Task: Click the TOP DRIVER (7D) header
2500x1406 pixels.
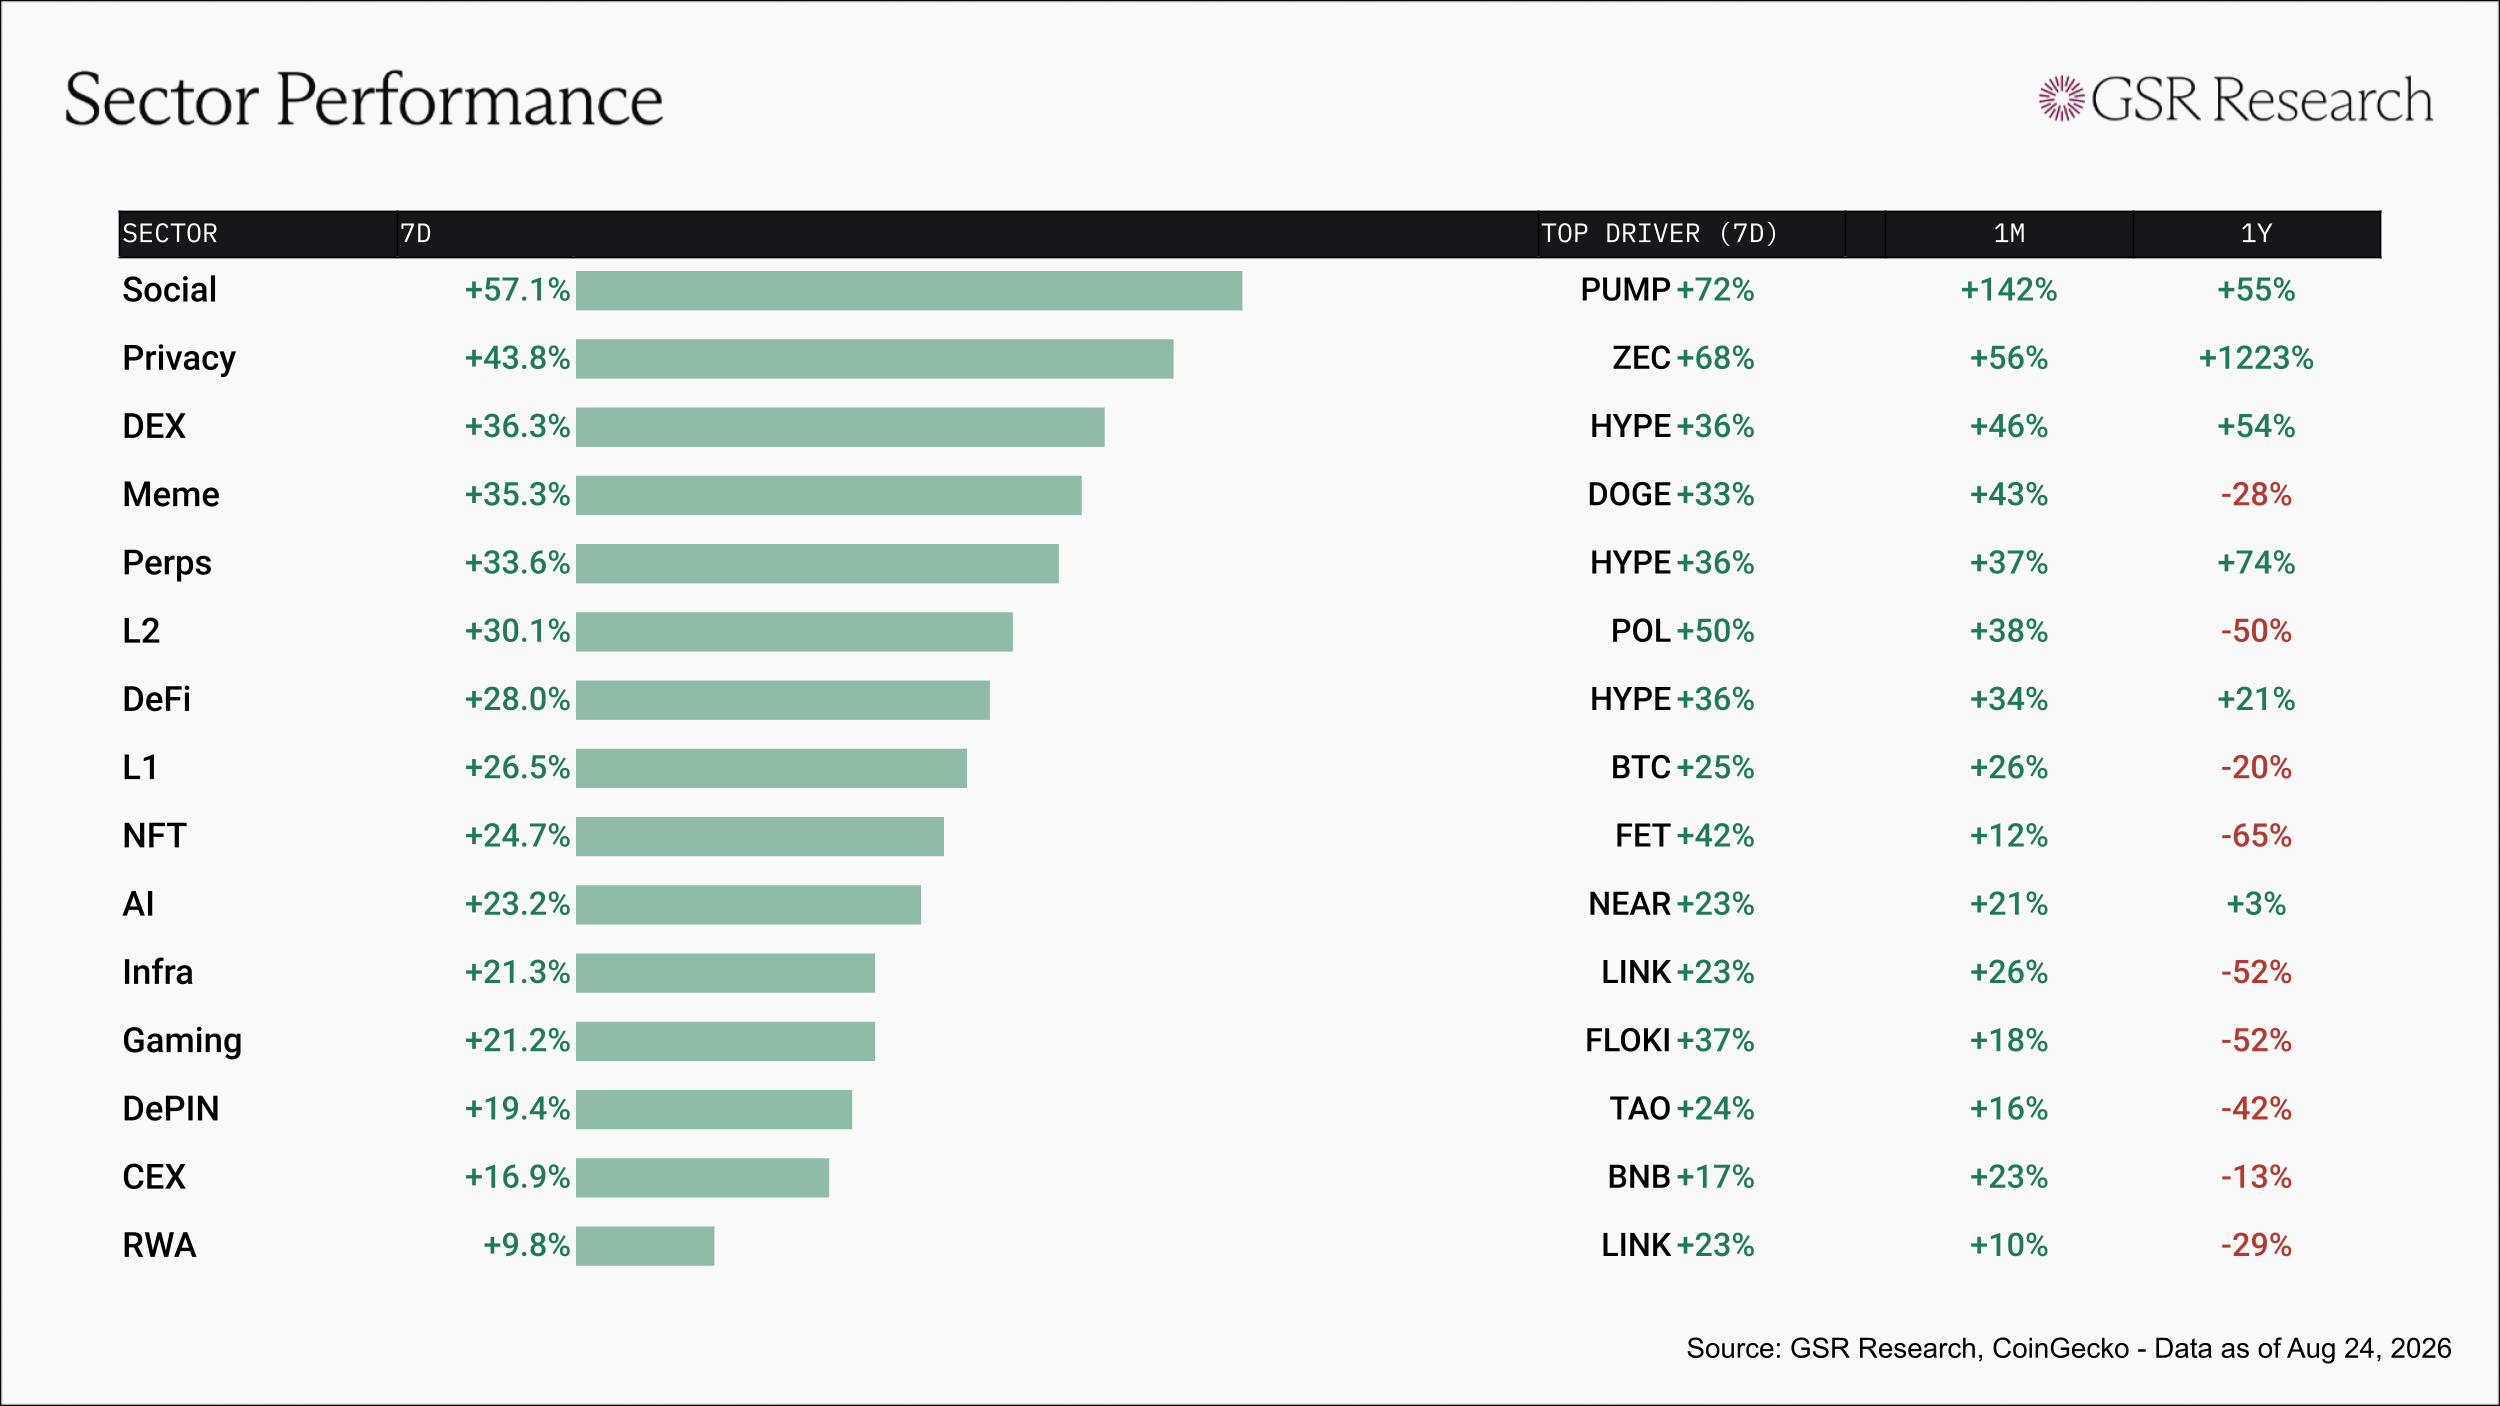Action: point(1659,234)
